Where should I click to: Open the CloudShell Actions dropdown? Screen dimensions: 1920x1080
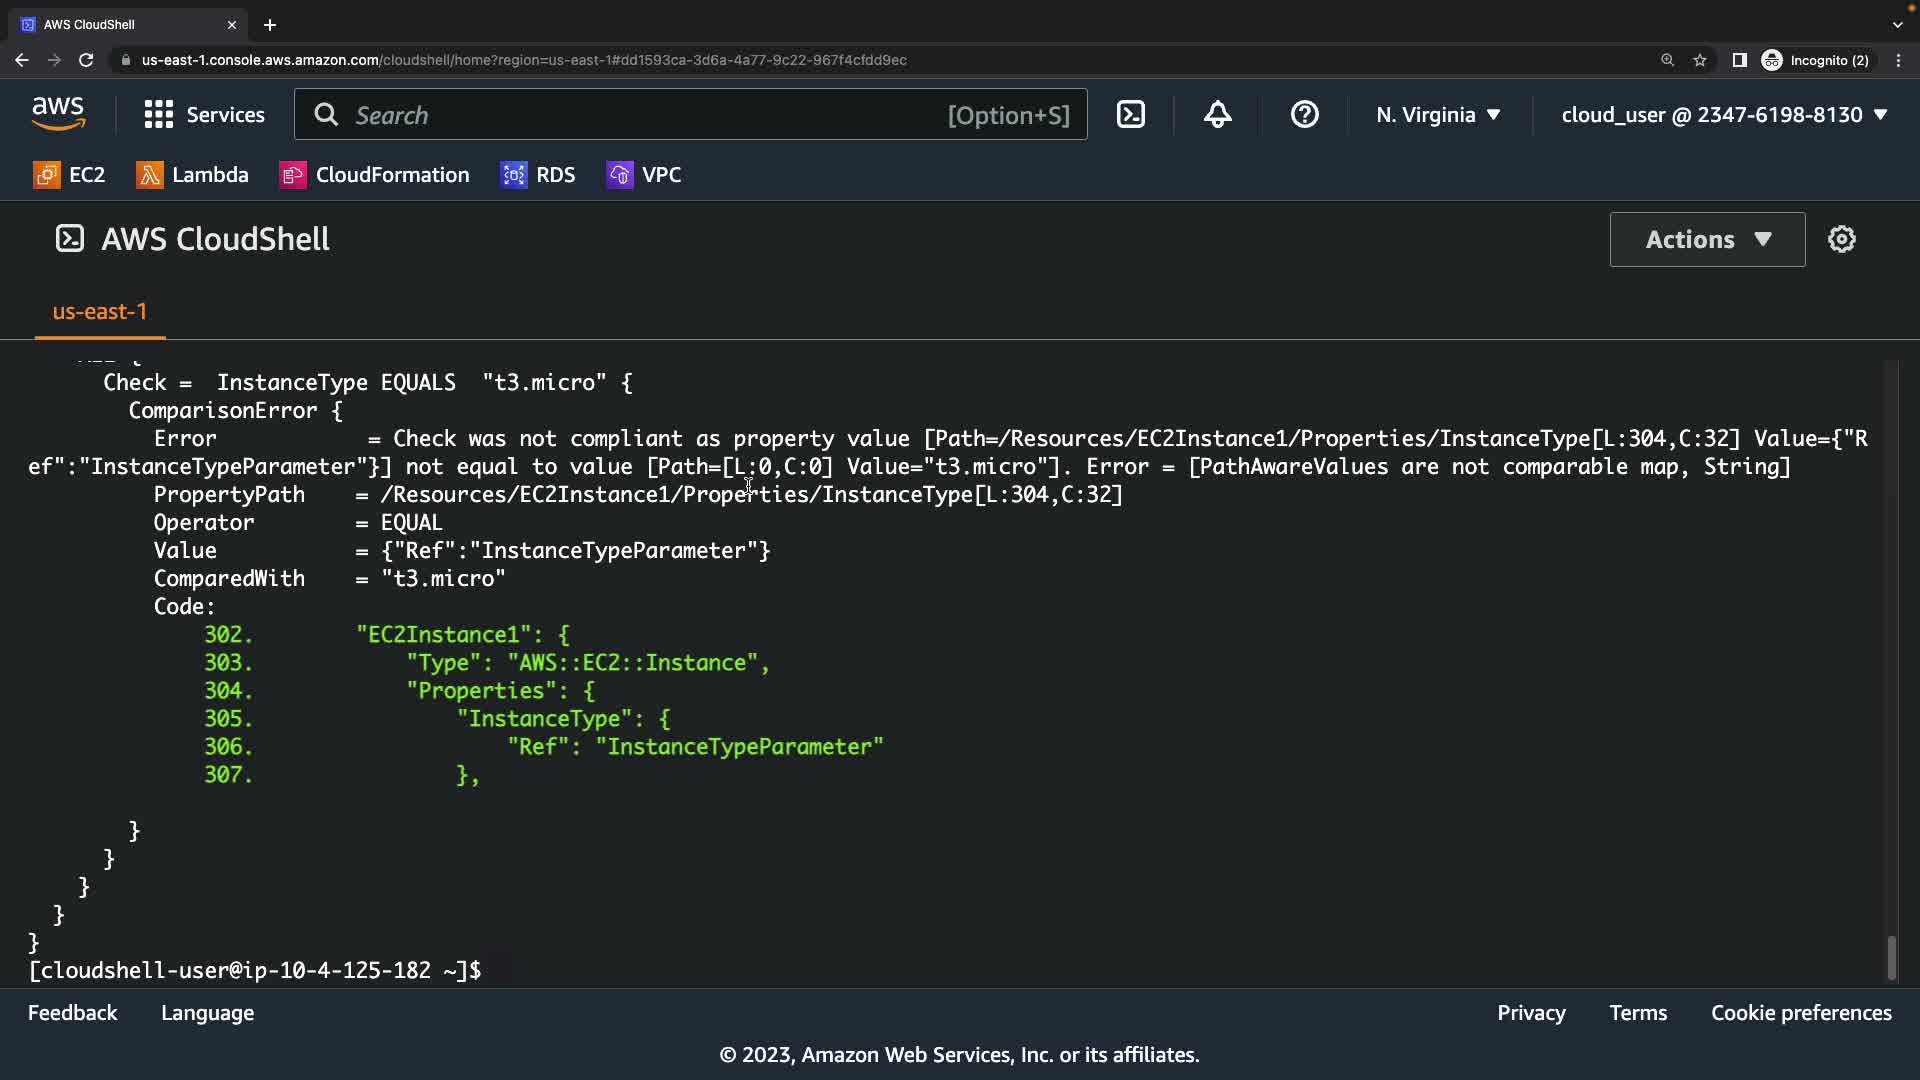pyautogui.click(x=1707, y=239)
